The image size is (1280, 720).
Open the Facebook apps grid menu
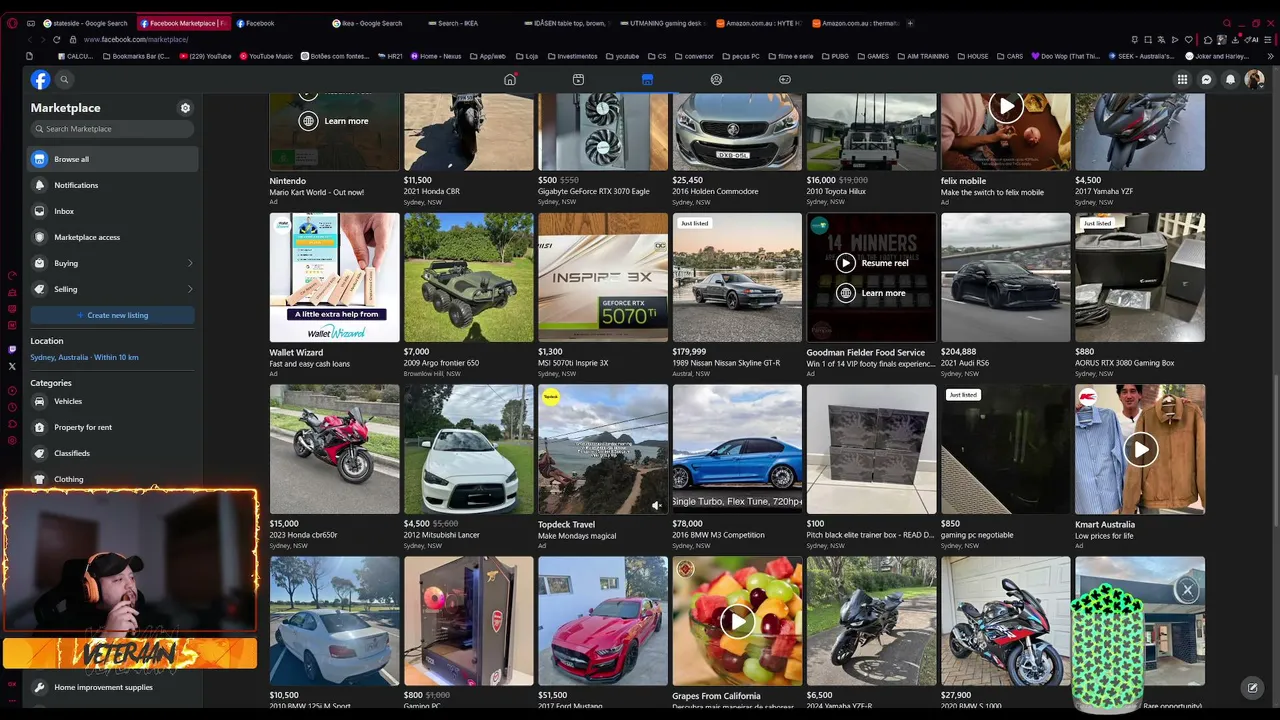click(x=1182, y=80)
